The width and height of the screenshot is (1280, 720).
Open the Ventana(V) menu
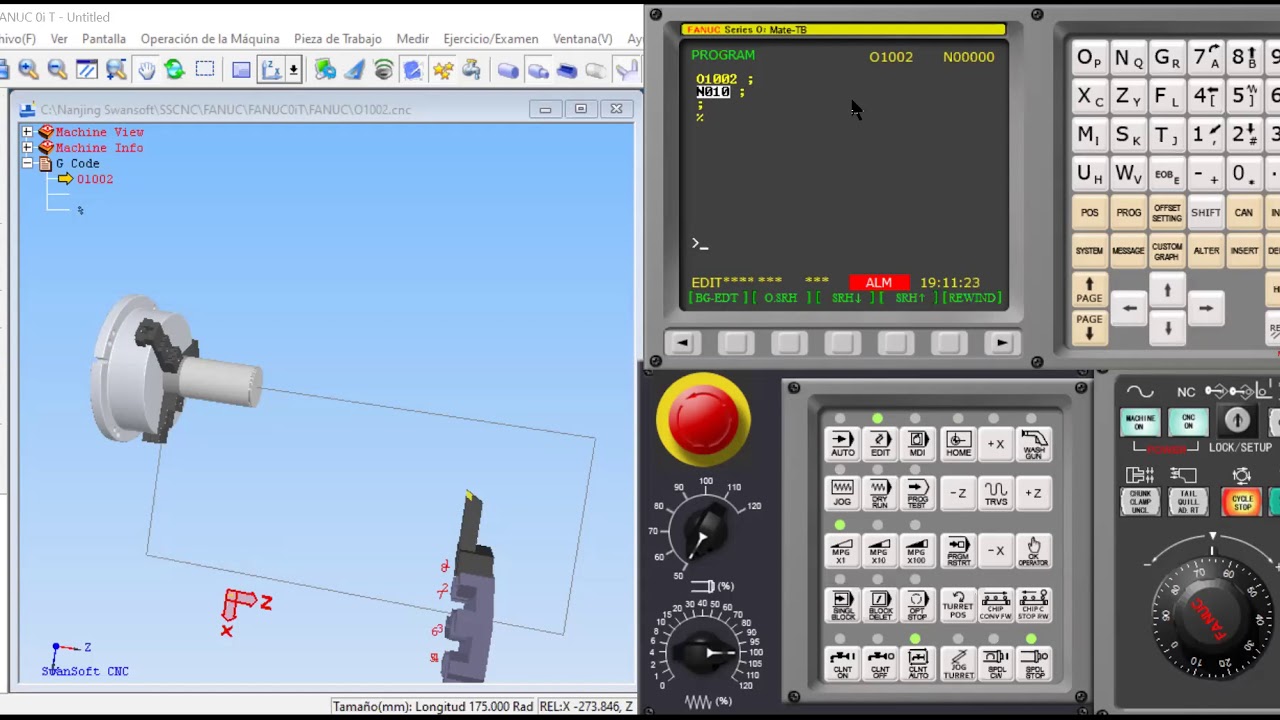[583, 39]
